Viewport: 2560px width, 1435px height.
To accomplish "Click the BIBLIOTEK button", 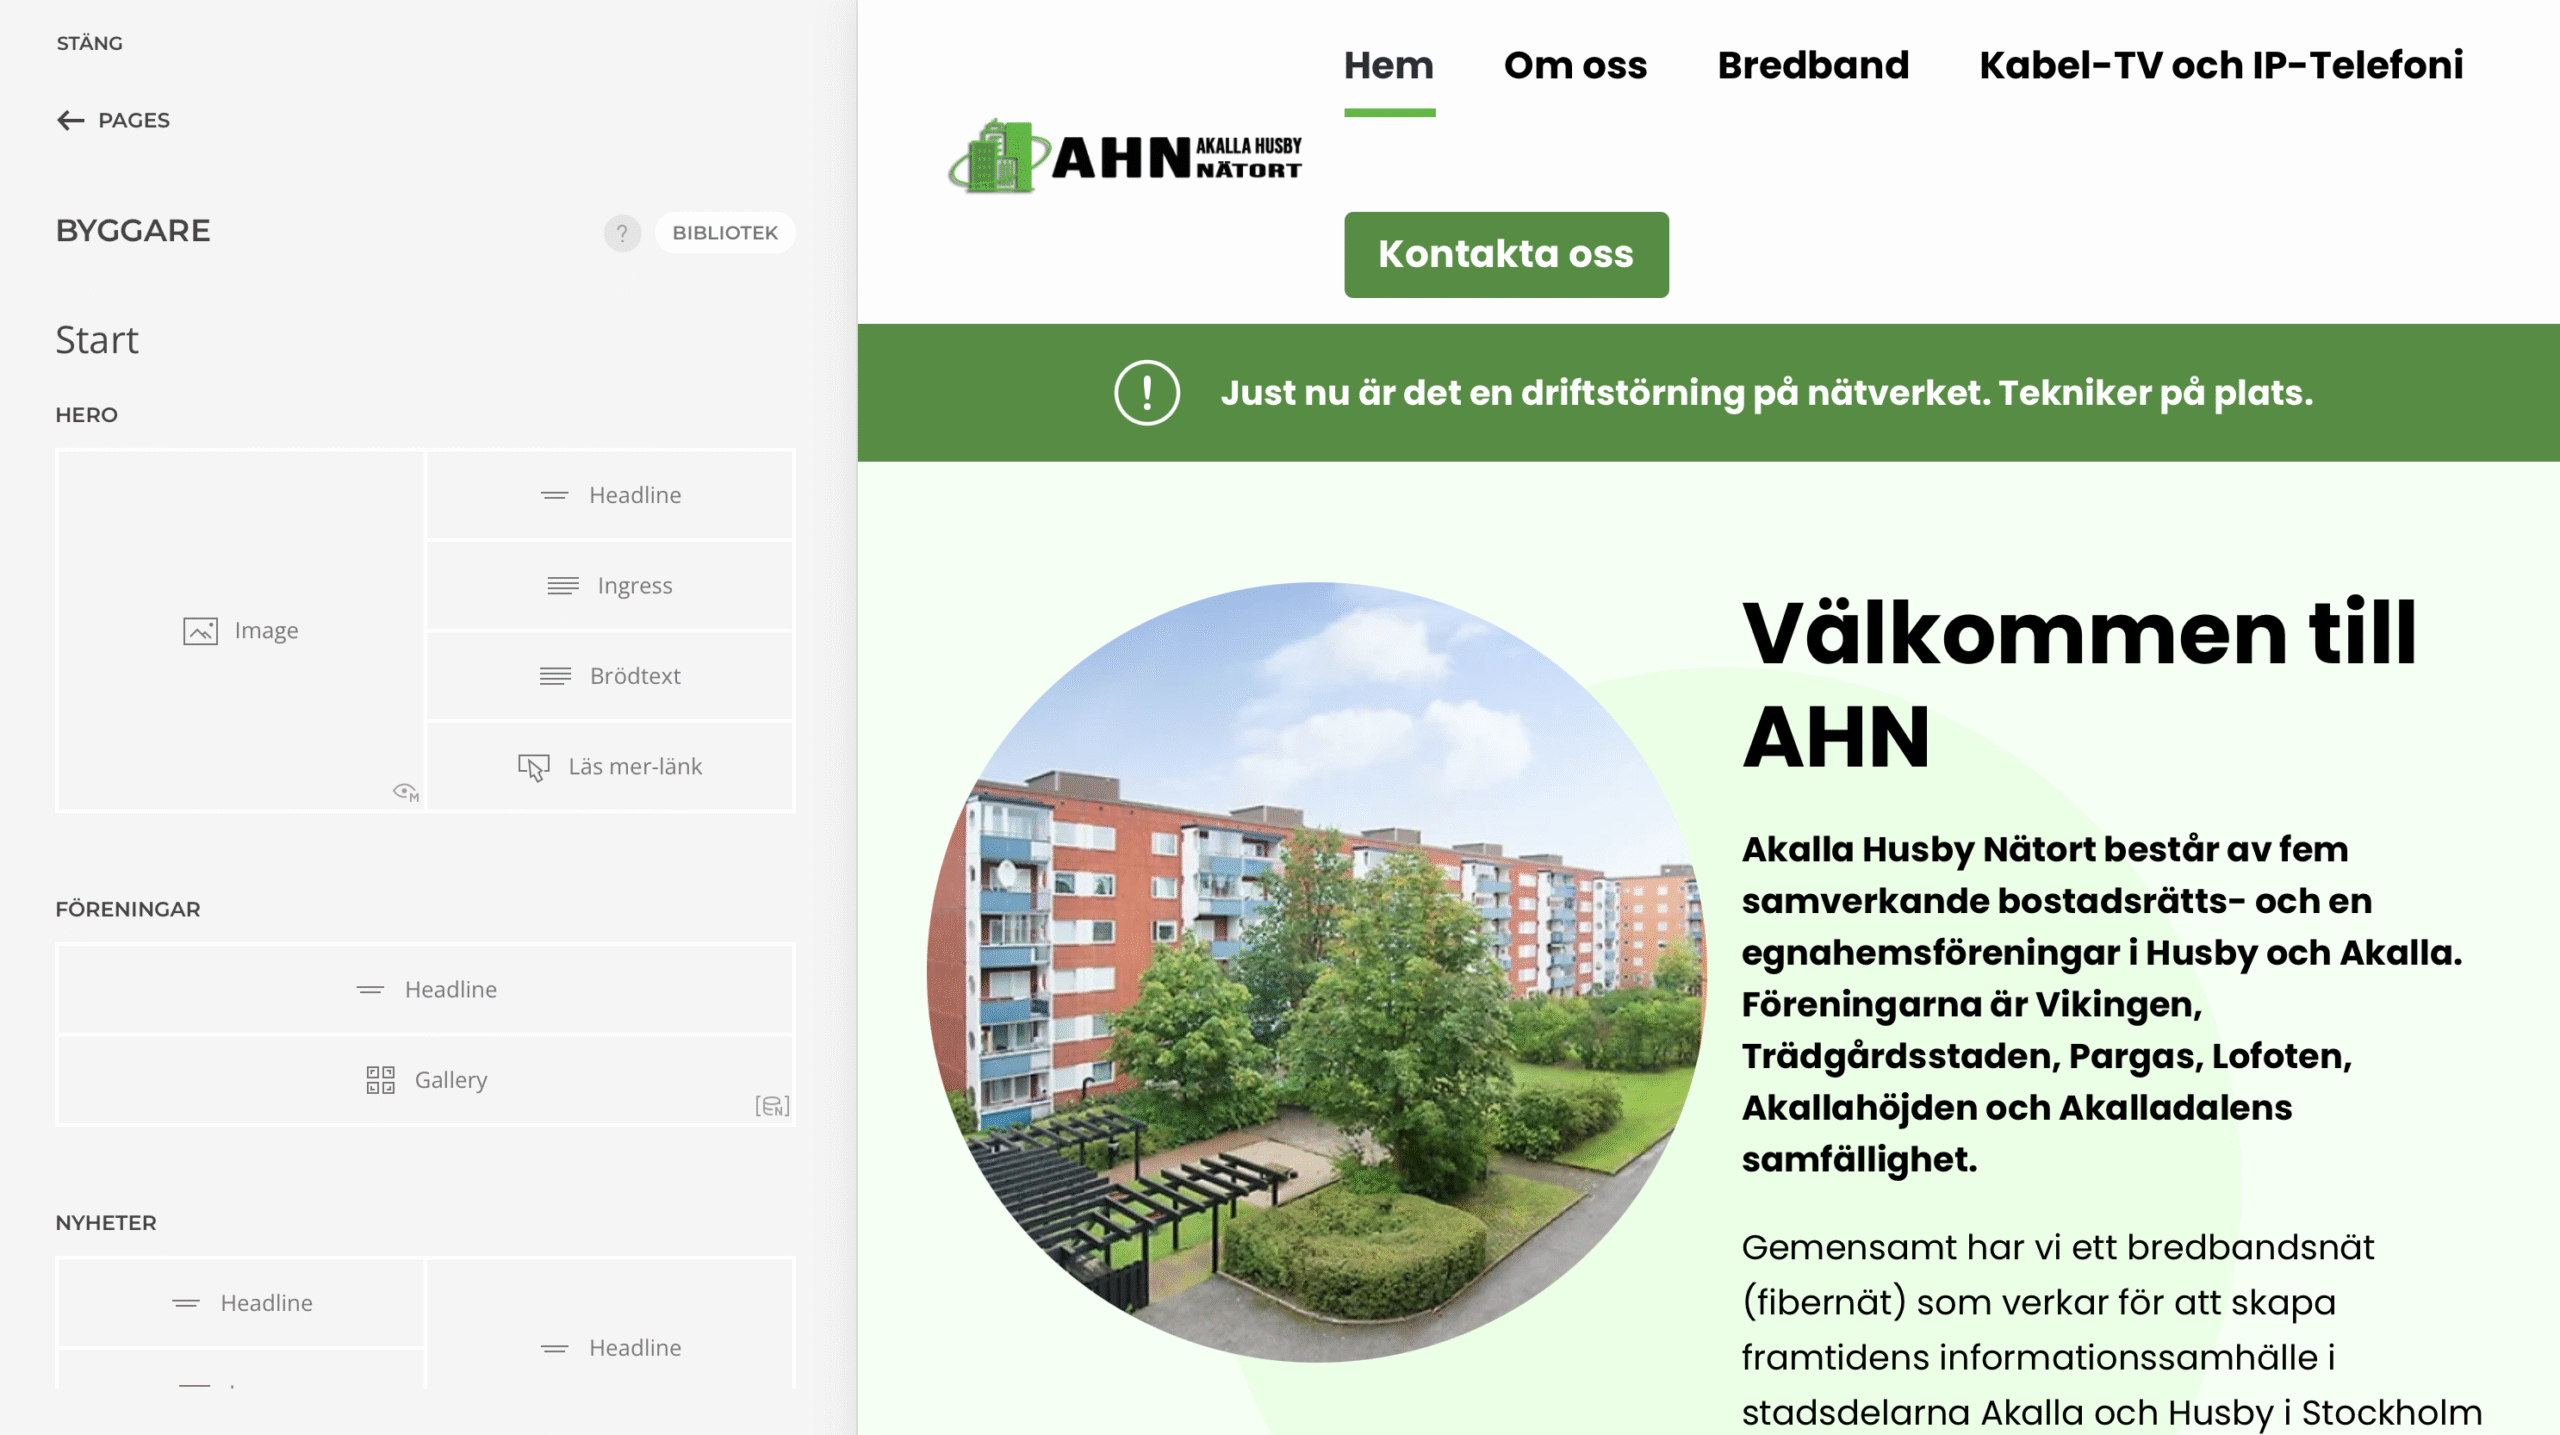I will click(725, 233).
